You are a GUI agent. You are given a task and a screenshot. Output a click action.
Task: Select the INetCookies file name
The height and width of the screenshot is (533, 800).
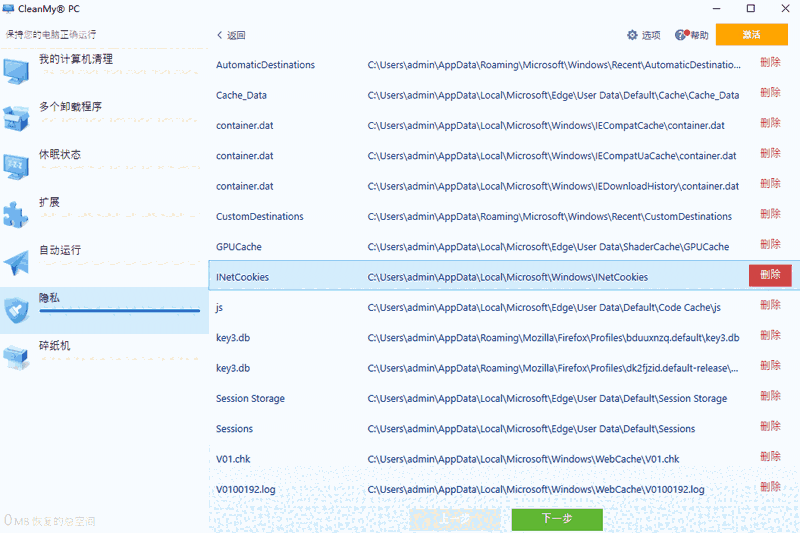pos(242,277)
